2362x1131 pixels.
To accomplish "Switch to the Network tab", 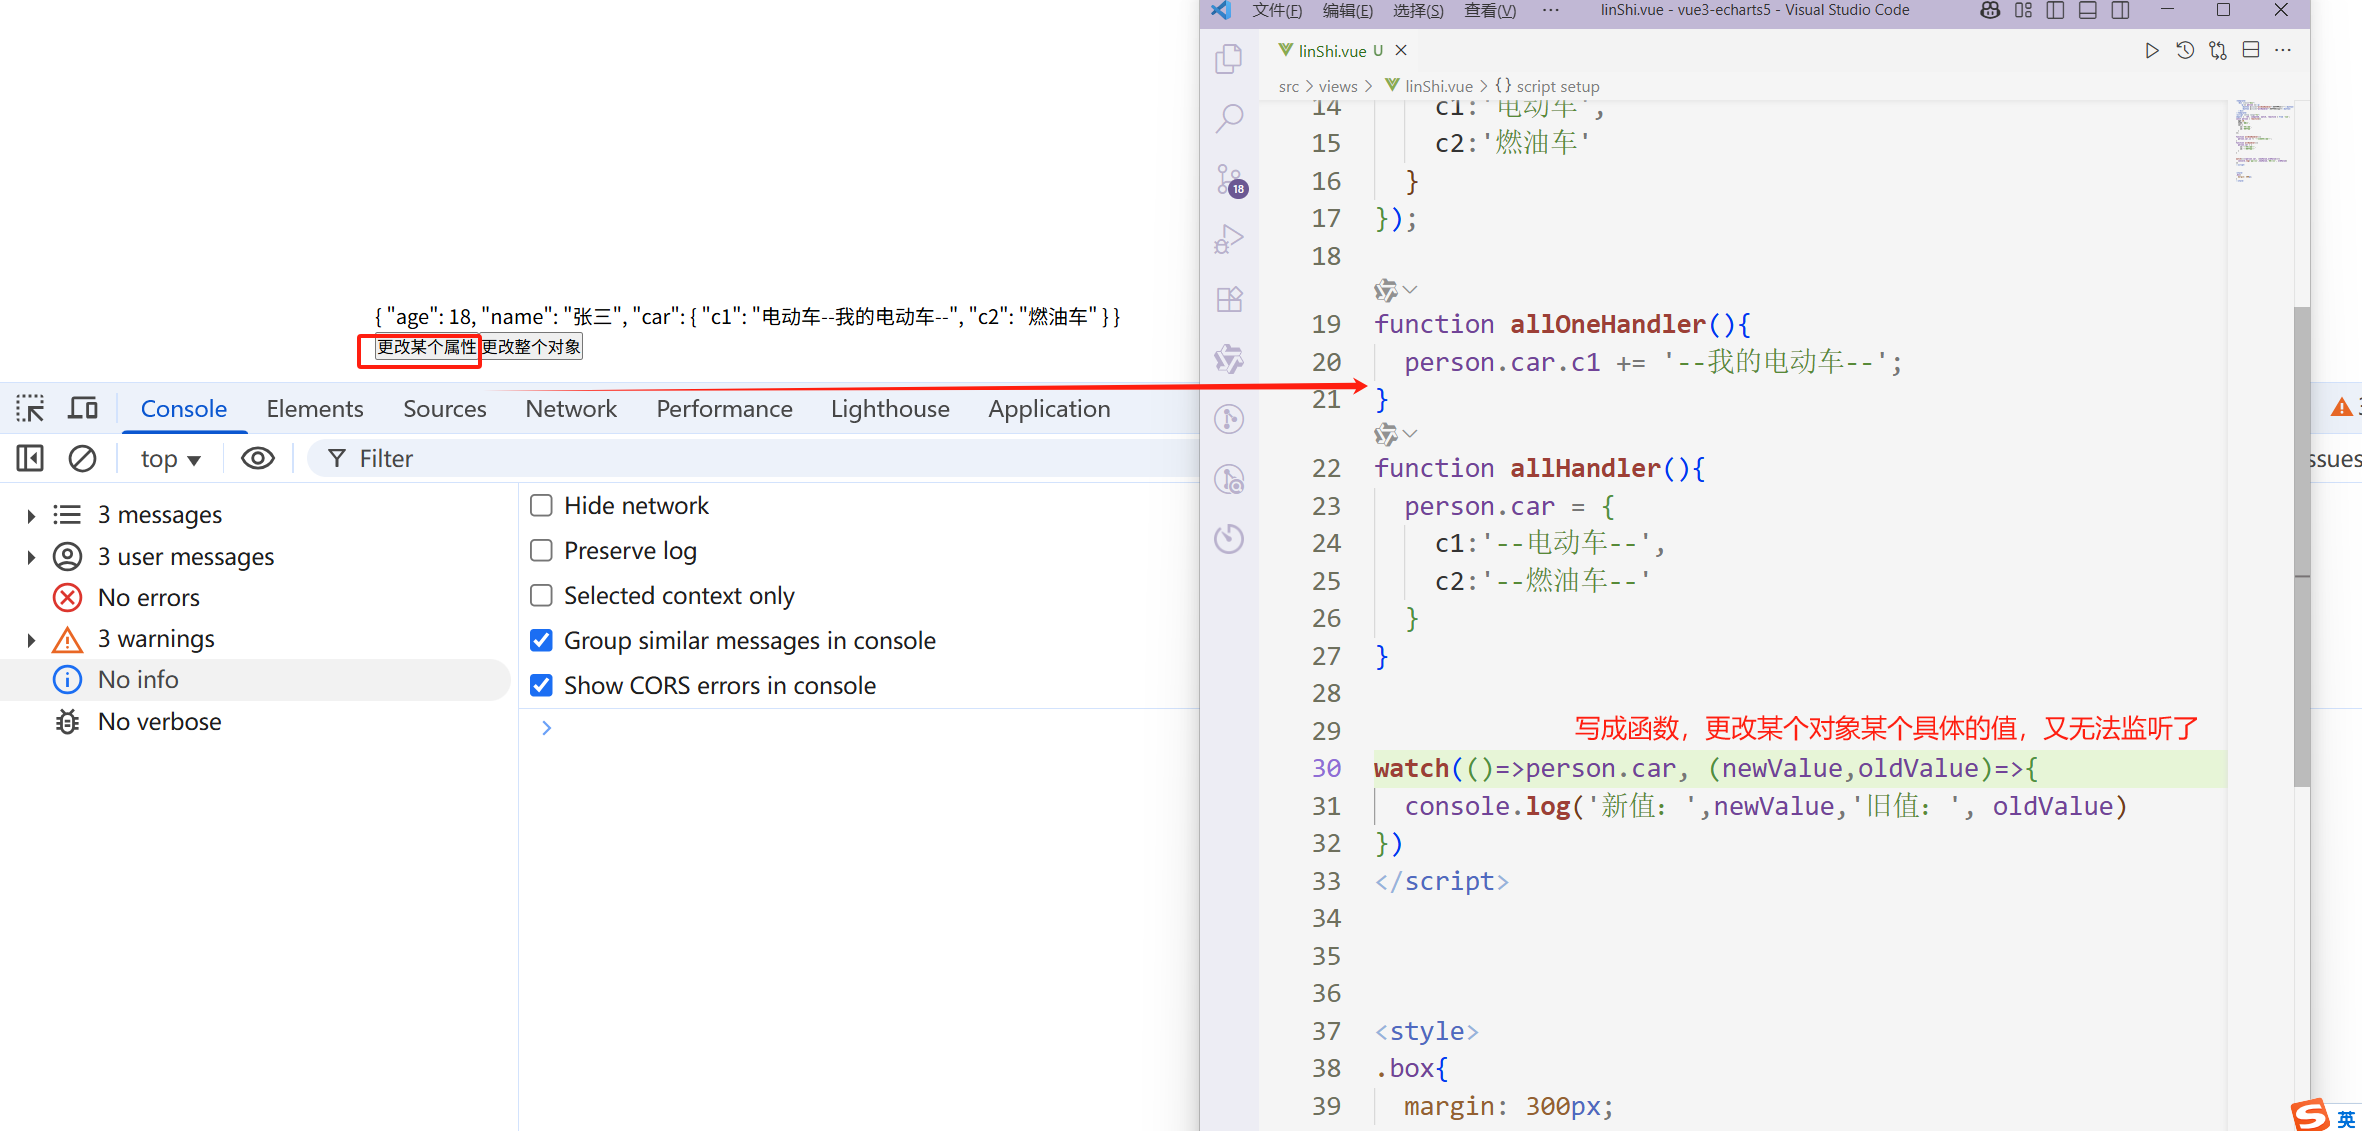I will coord(571,409).
